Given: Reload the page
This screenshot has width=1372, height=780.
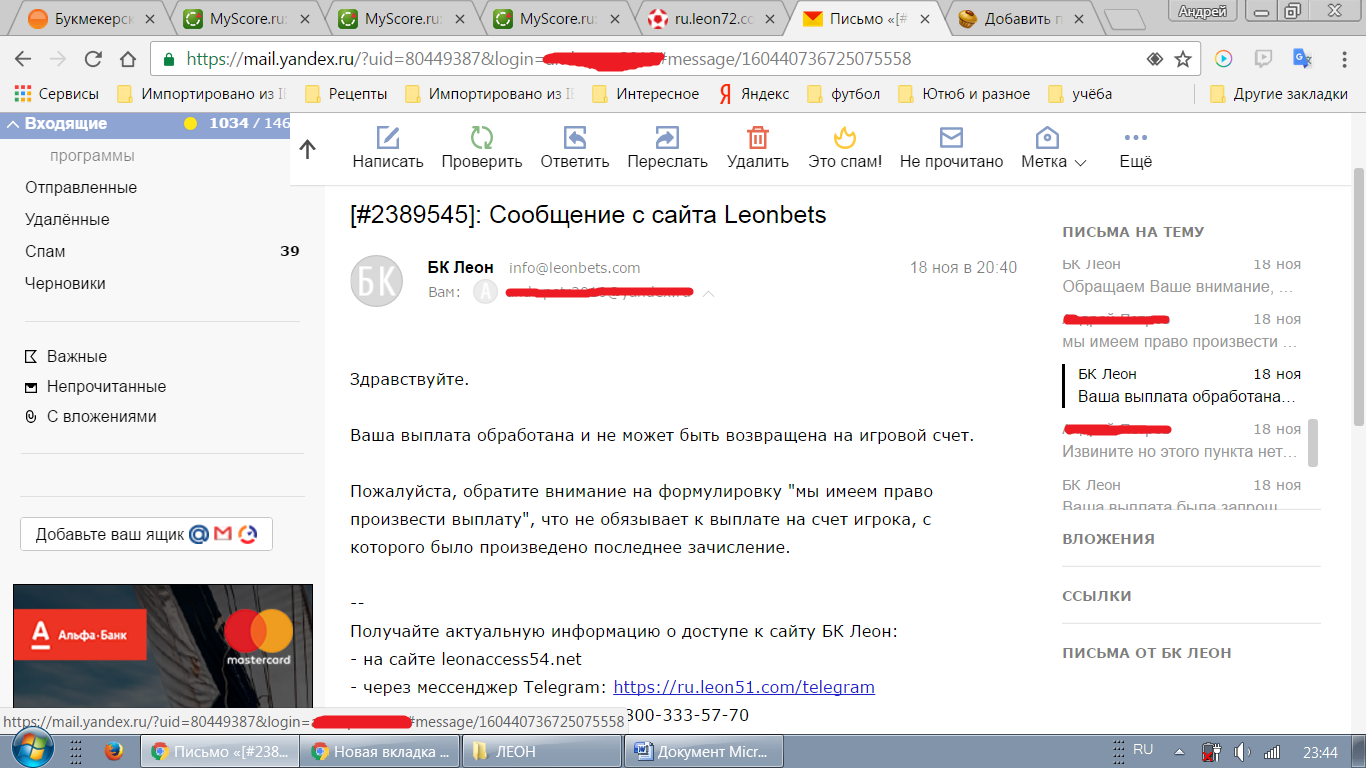Looking at the screenshot, I should click(x=92, y=59).
